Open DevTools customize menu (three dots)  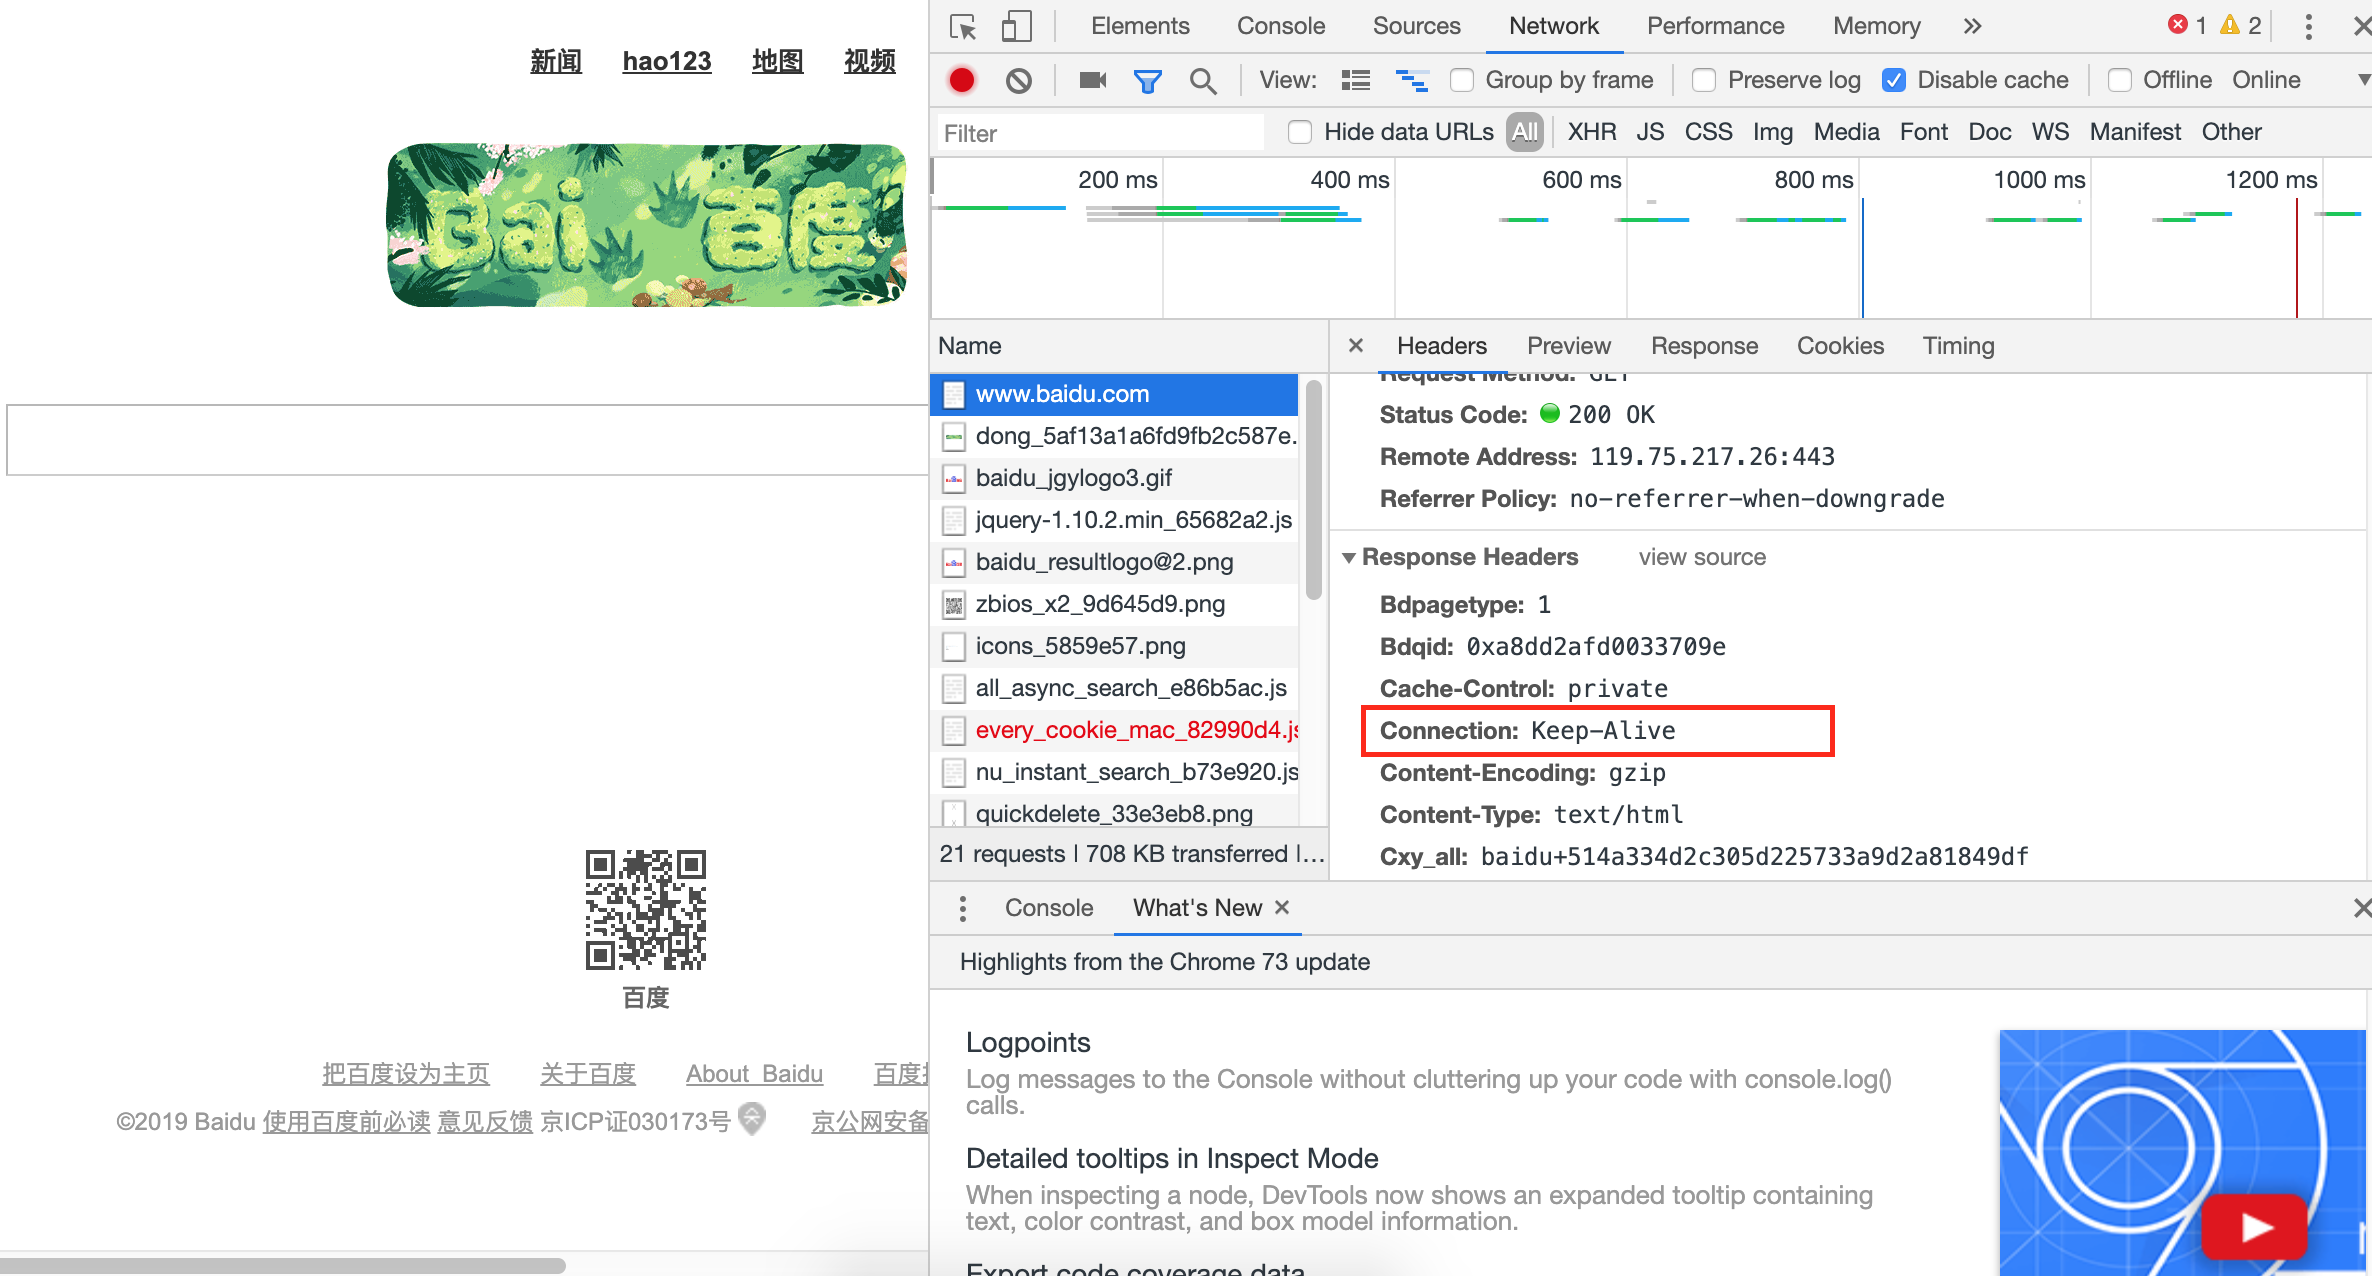click(x=2308, y=26)
